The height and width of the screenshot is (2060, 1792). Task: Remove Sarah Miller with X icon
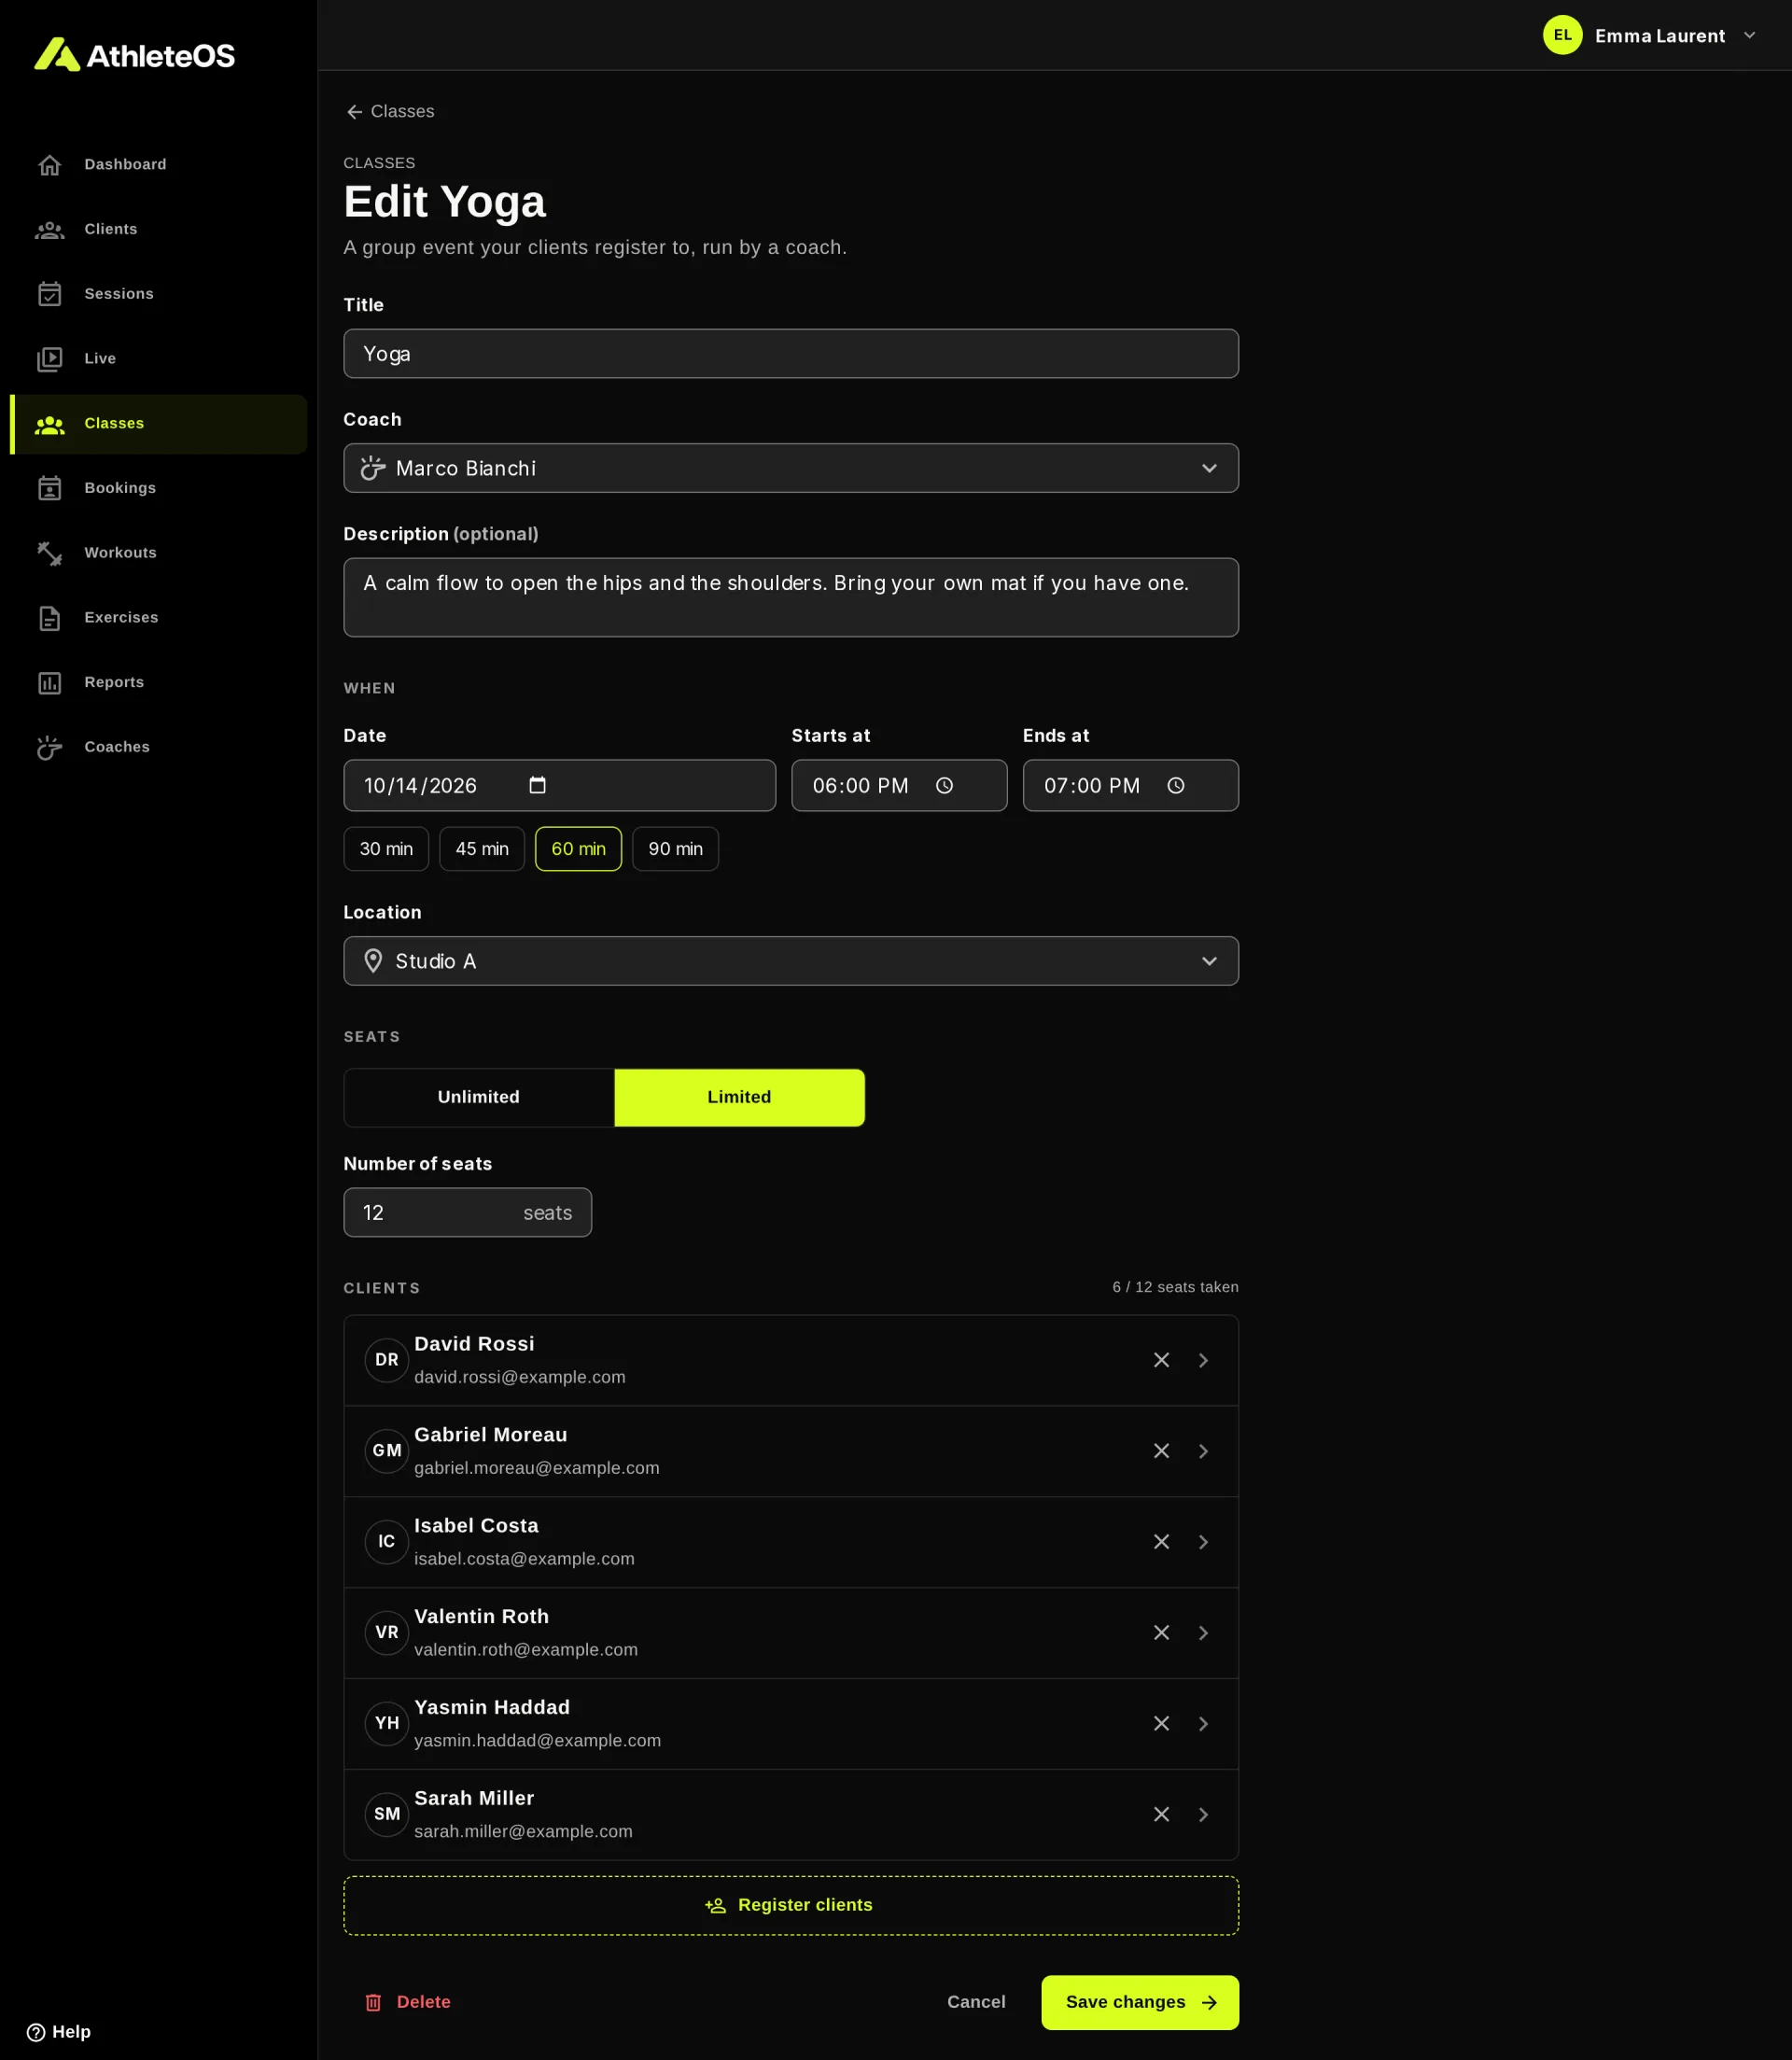click(x=1161, y=1815)
